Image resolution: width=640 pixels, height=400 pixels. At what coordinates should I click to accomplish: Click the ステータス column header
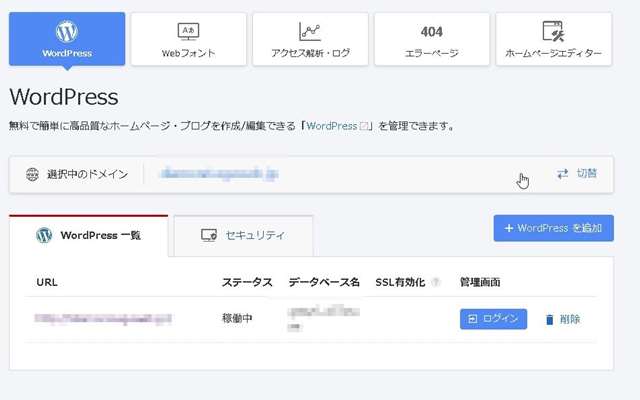pos(247,283)
